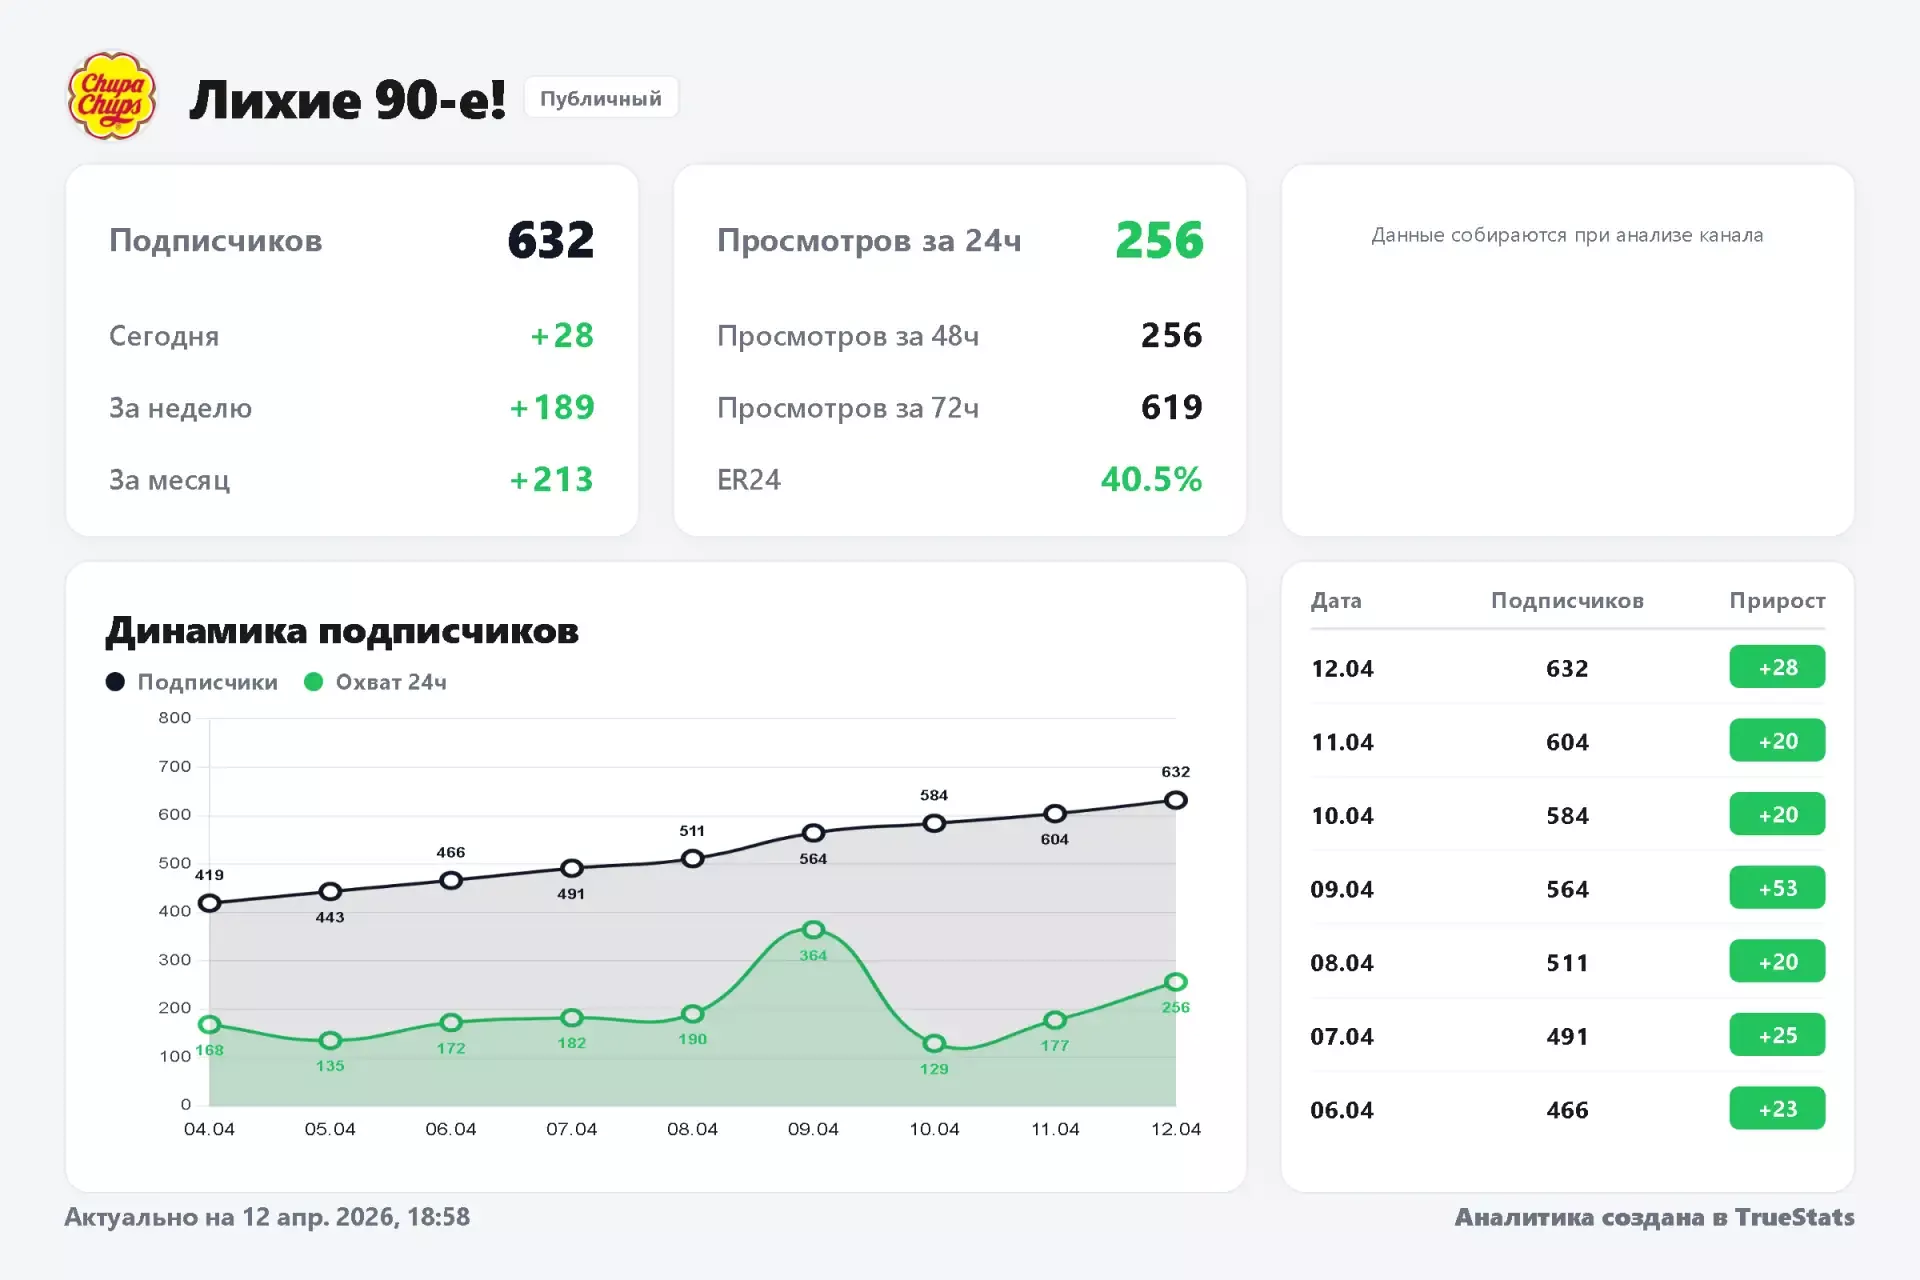Click the 584 subscribers point on 10.04

coord(934,823)
